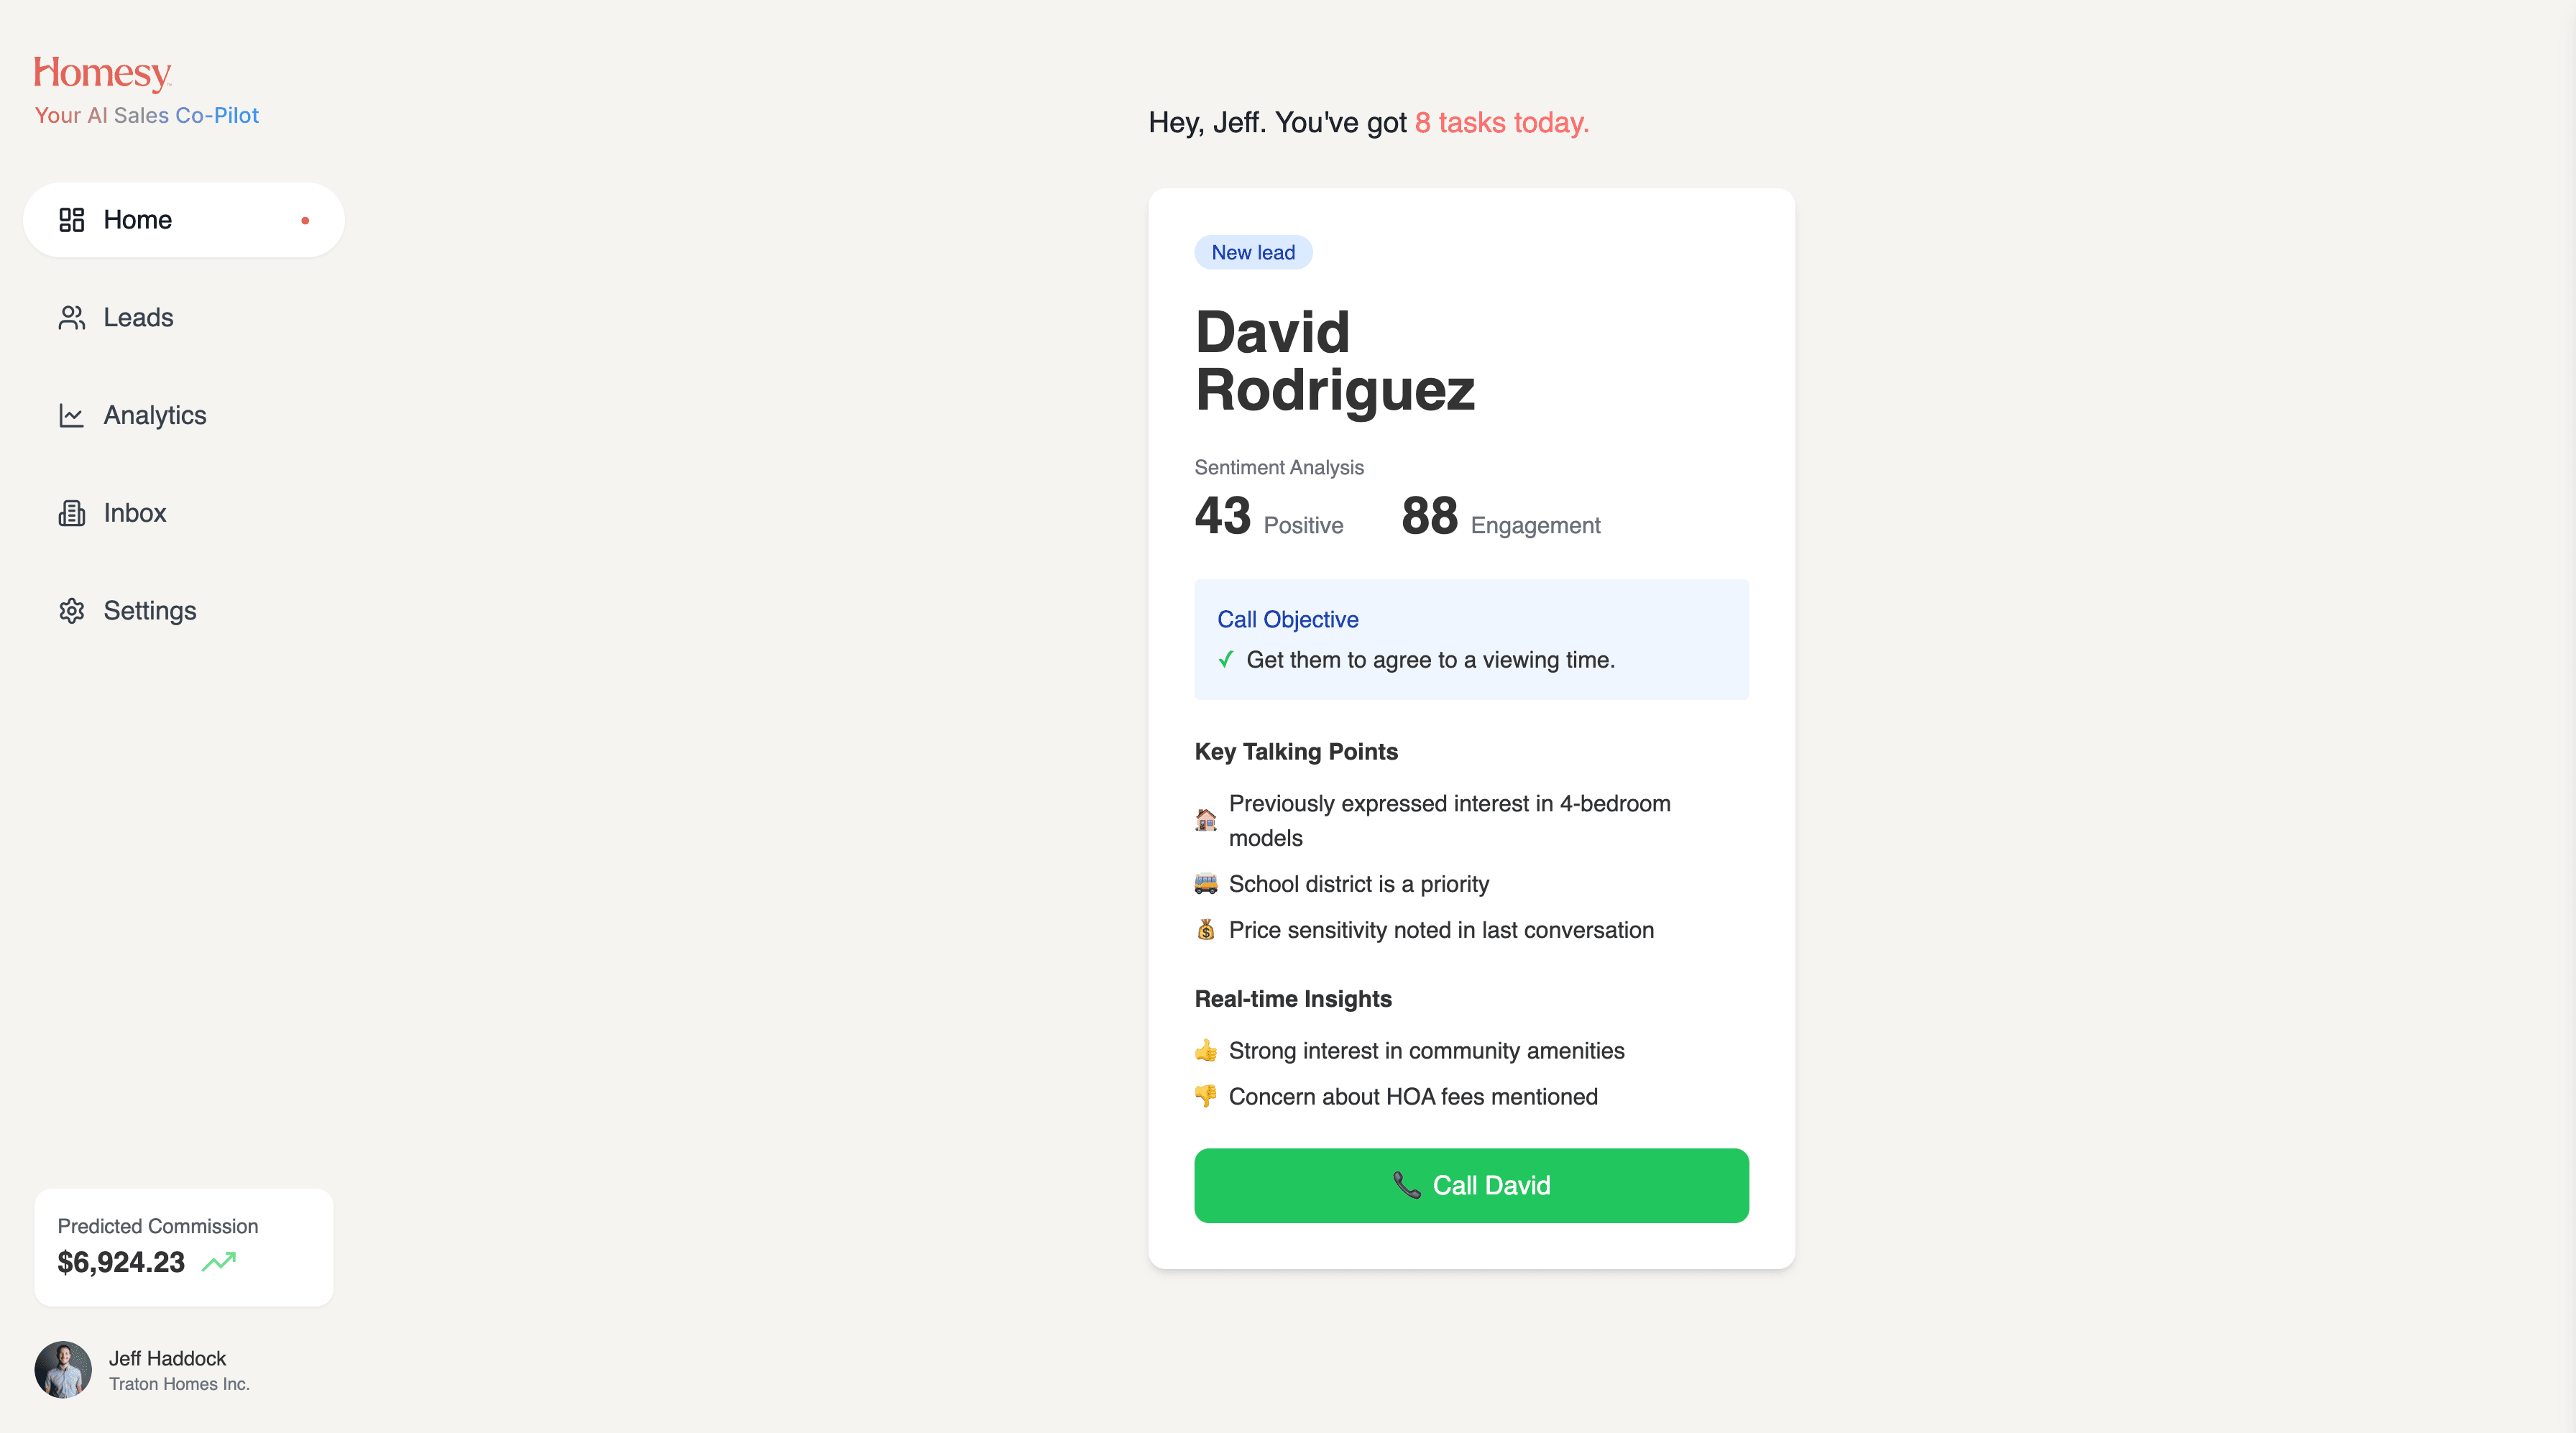Click the New lead badge label
This screenshot has width=2576, height=1433.
tap(1253, 252)
